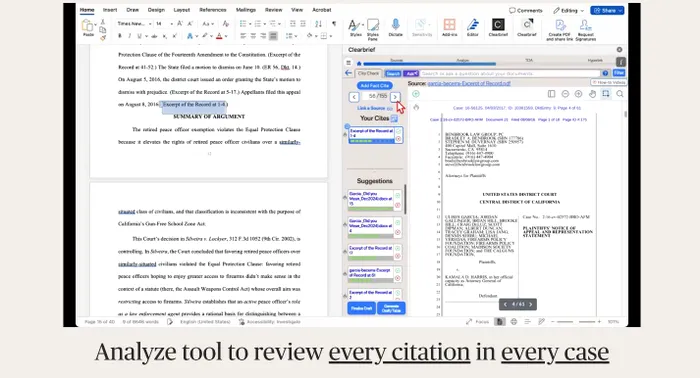Viewport: 700px width, 378px height.
Task: Open the numbered list dropdown arrow
Action: 265,24
